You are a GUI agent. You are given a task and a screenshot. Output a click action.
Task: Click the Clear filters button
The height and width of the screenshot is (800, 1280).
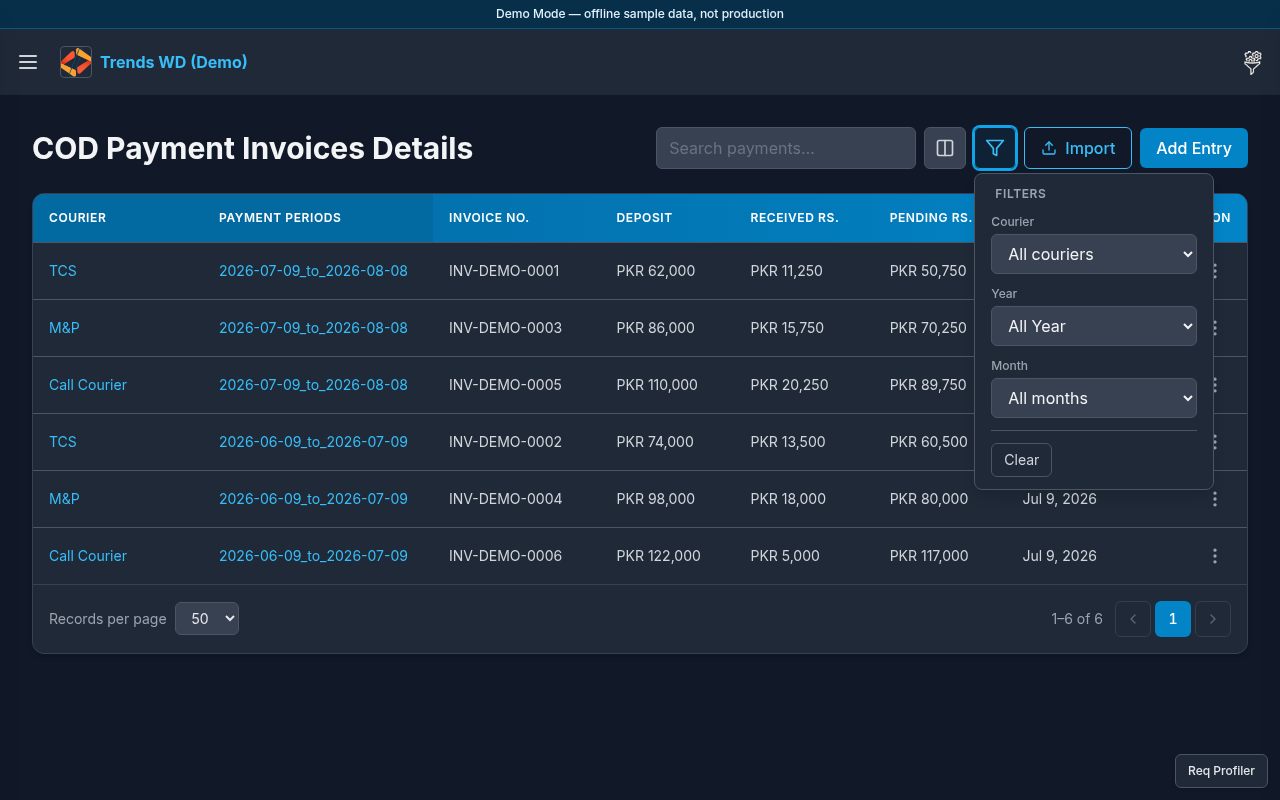pyautogui.click(x=1021, y=460)
